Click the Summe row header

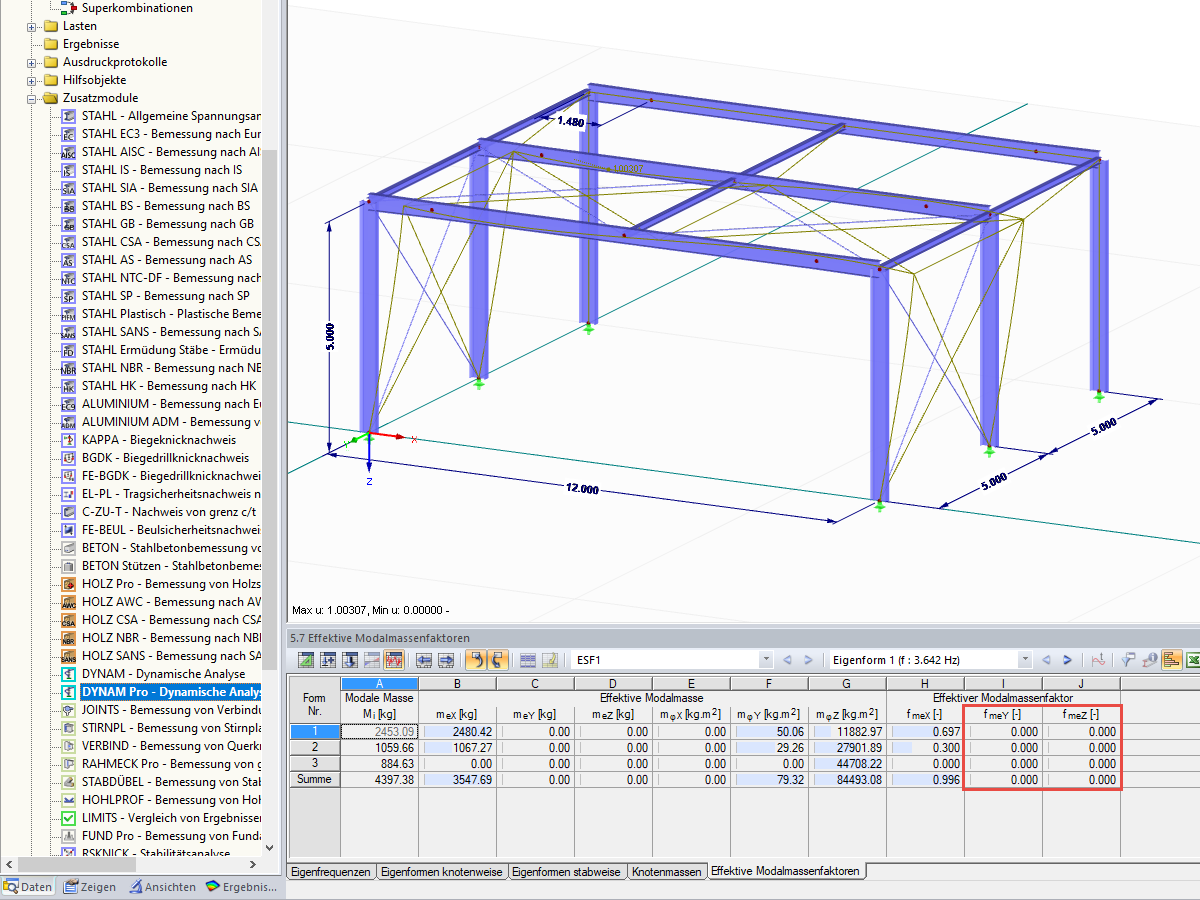(315, 779)
